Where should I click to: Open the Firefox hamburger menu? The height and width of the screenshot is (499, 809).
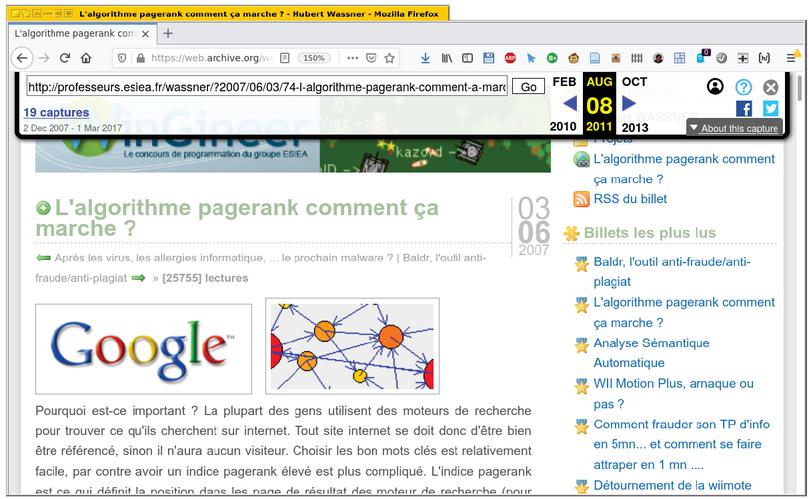pyautogui.click(x=792, y=57)
